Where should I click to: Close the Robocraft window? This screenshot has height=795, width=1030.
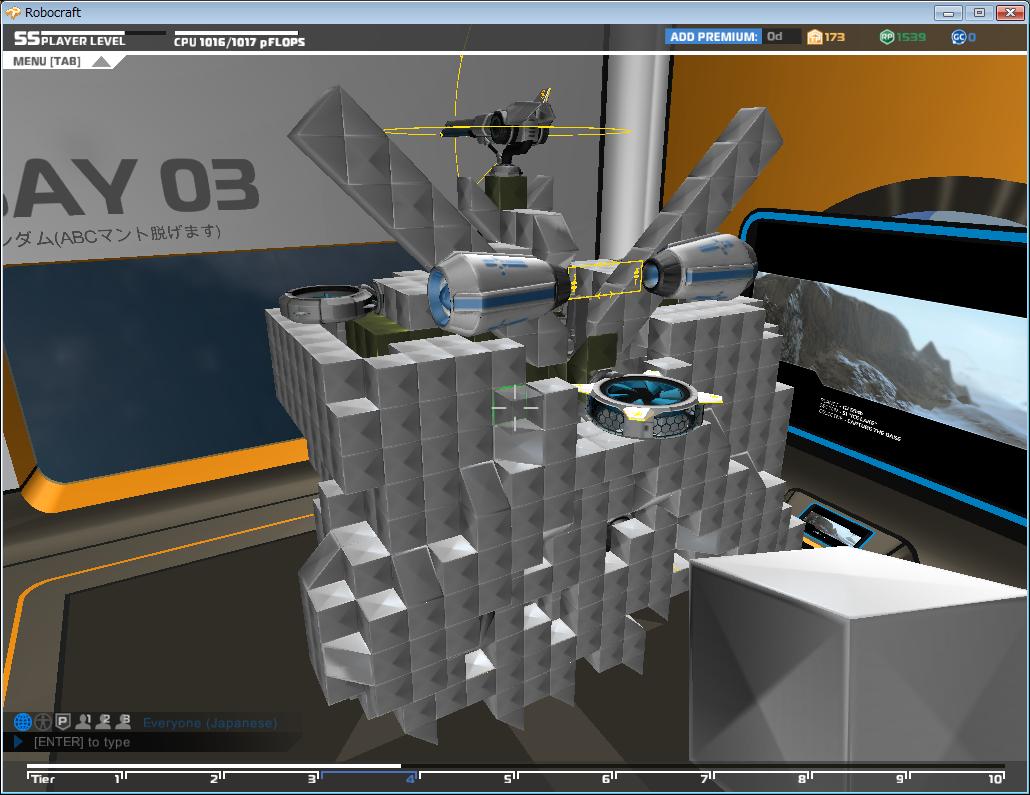1010,12
